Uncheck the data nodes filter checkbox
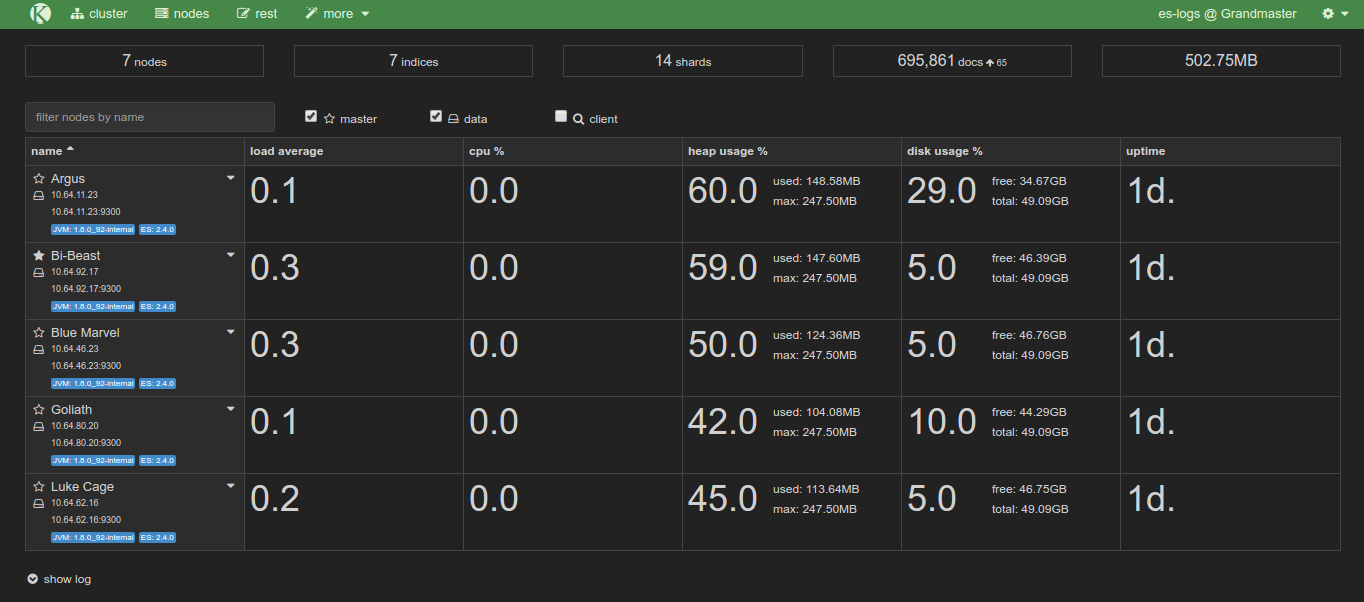This screenshot has width=1364, height=602. click(436, 116)
